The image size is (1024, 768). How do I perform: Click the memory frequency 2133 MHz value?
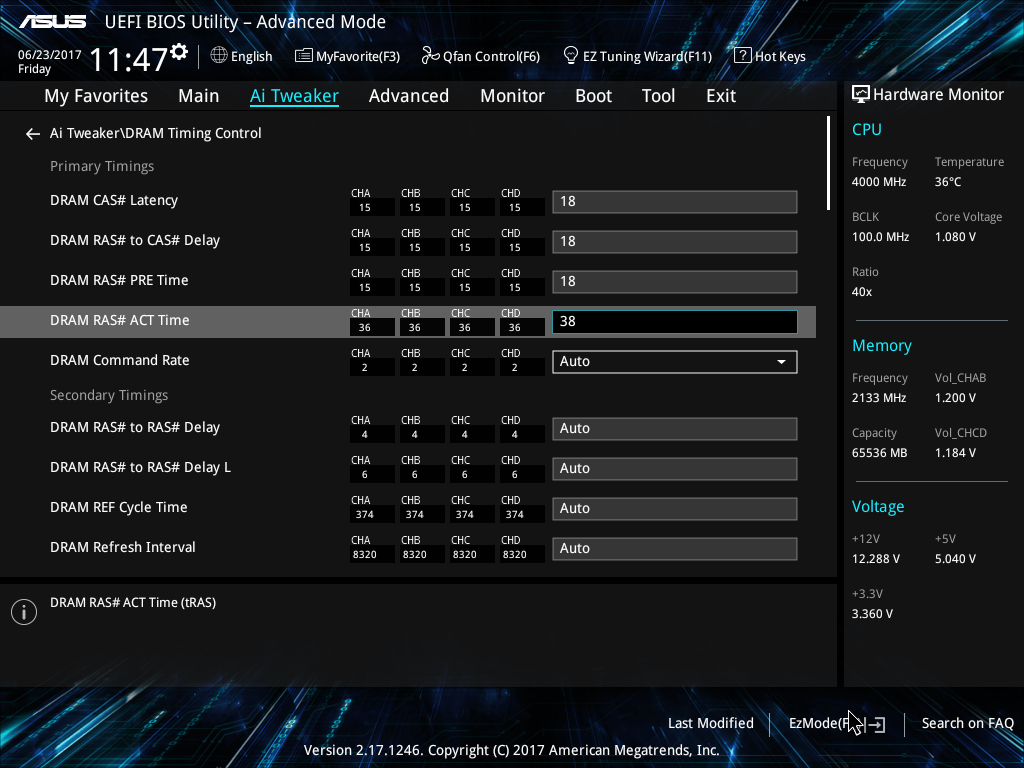click(x=878, y=398)
